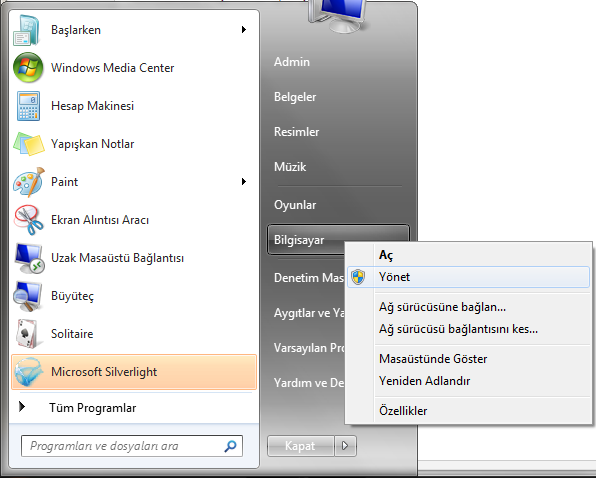Screen dimensions: 596x478
Task: Choose Yönet from the context menu
Action: [x=468, y=277]
